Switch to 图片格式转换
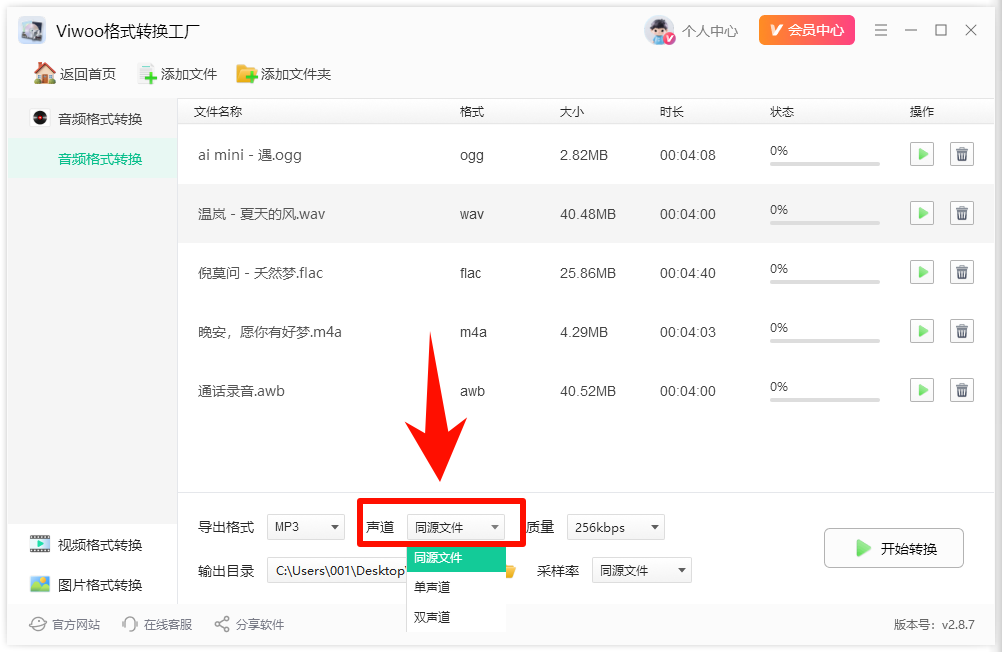Viewport: 1002px width, 652px height. [x=86, y=584]
